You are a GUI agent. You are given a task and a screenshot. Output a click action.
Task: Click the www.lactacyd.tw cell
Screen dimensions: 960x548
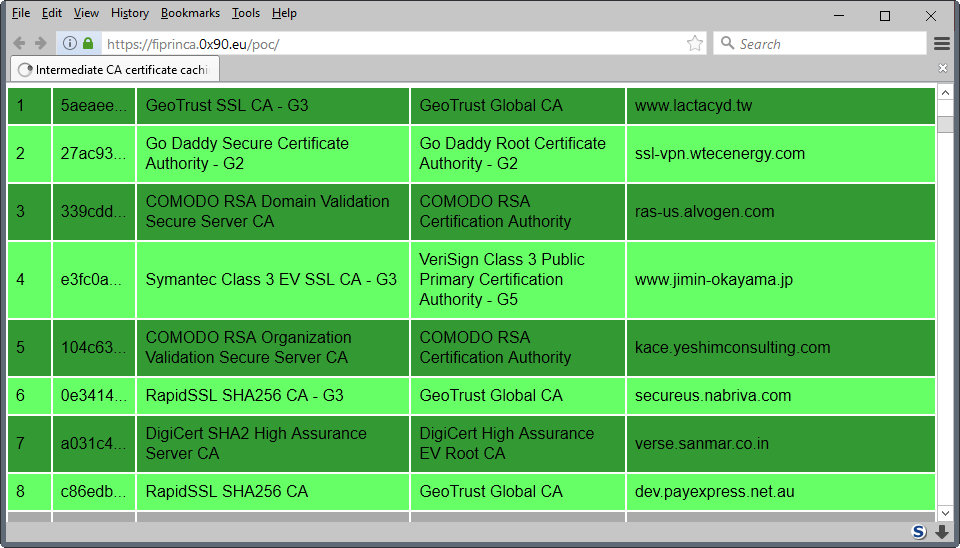(781, 106)
